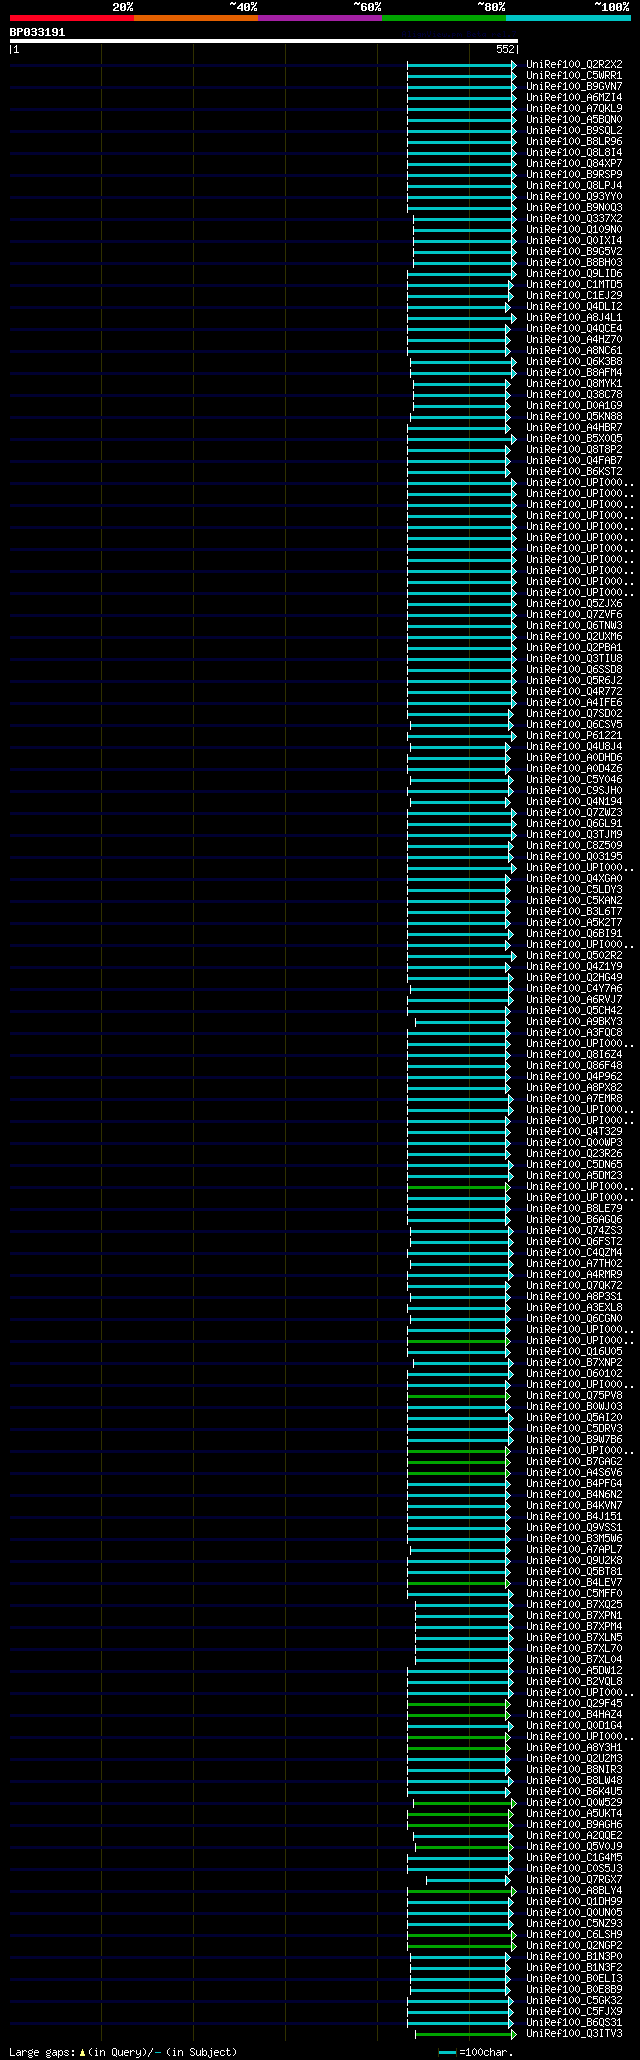Click the purple ~60% identity legend segment
640x2060 pixels.
(320, 18)
